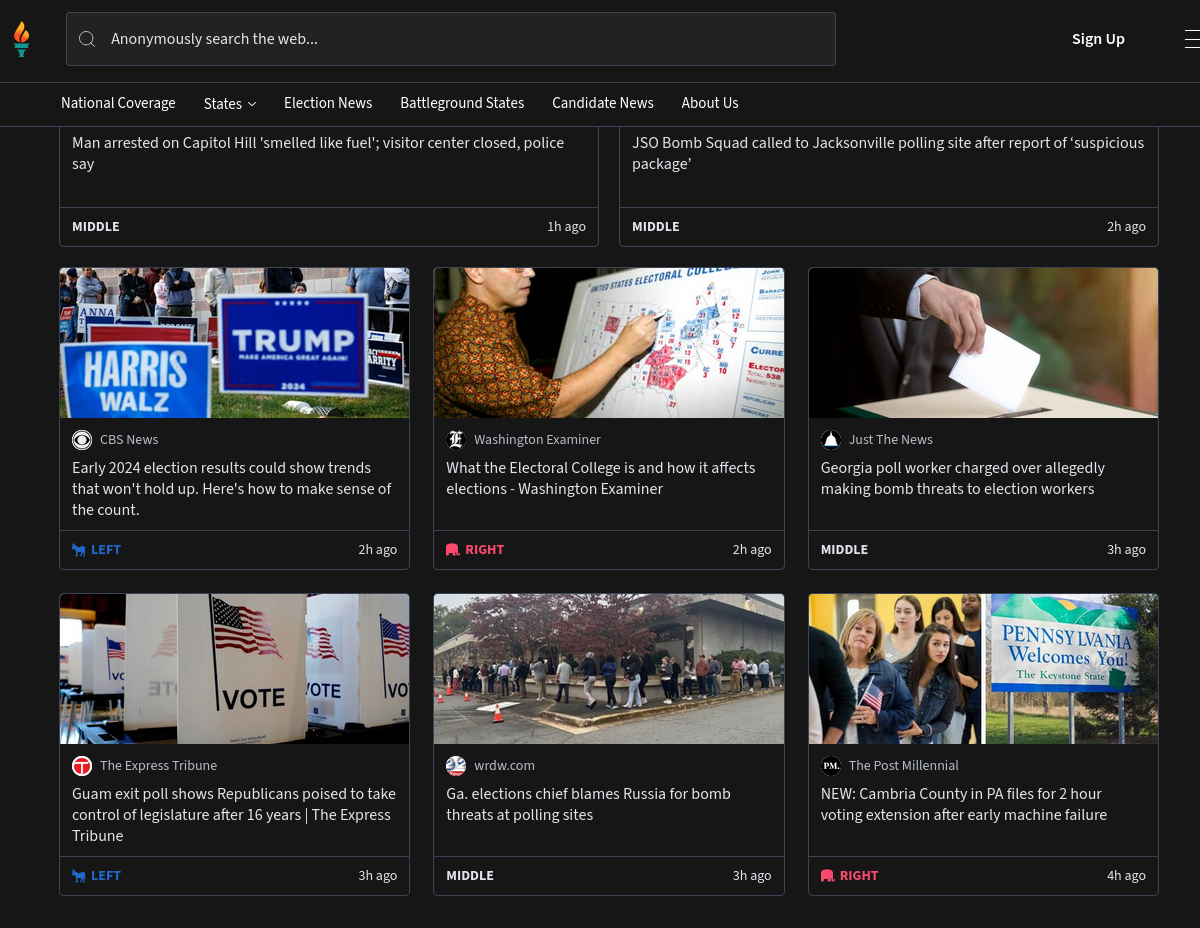
Task: Click RIGHT bias label on Post Millennial card
Action: 859,876
